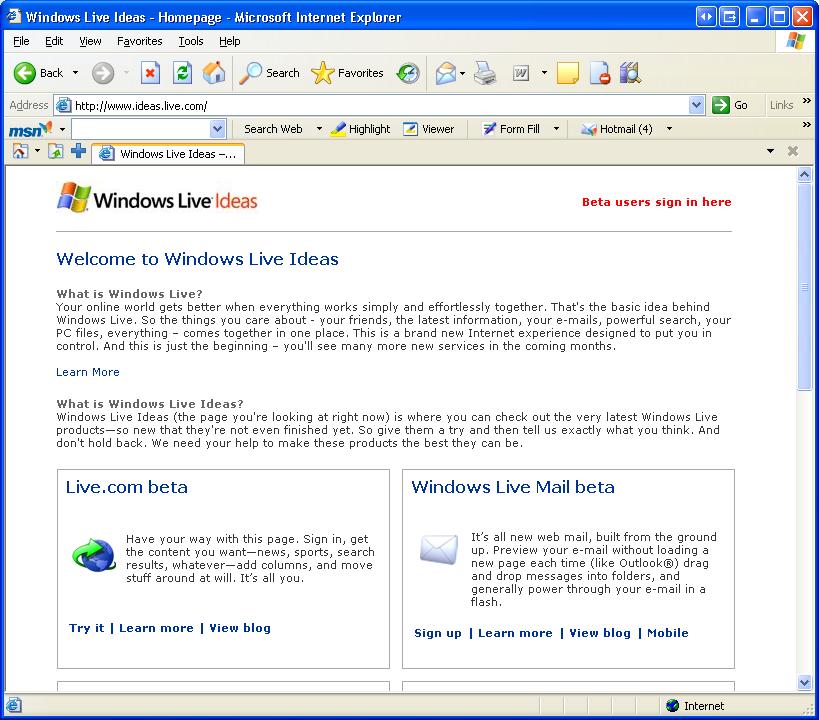Open the Tools menu
This screenshot has height=720, width=819.
tap(191, 41)
